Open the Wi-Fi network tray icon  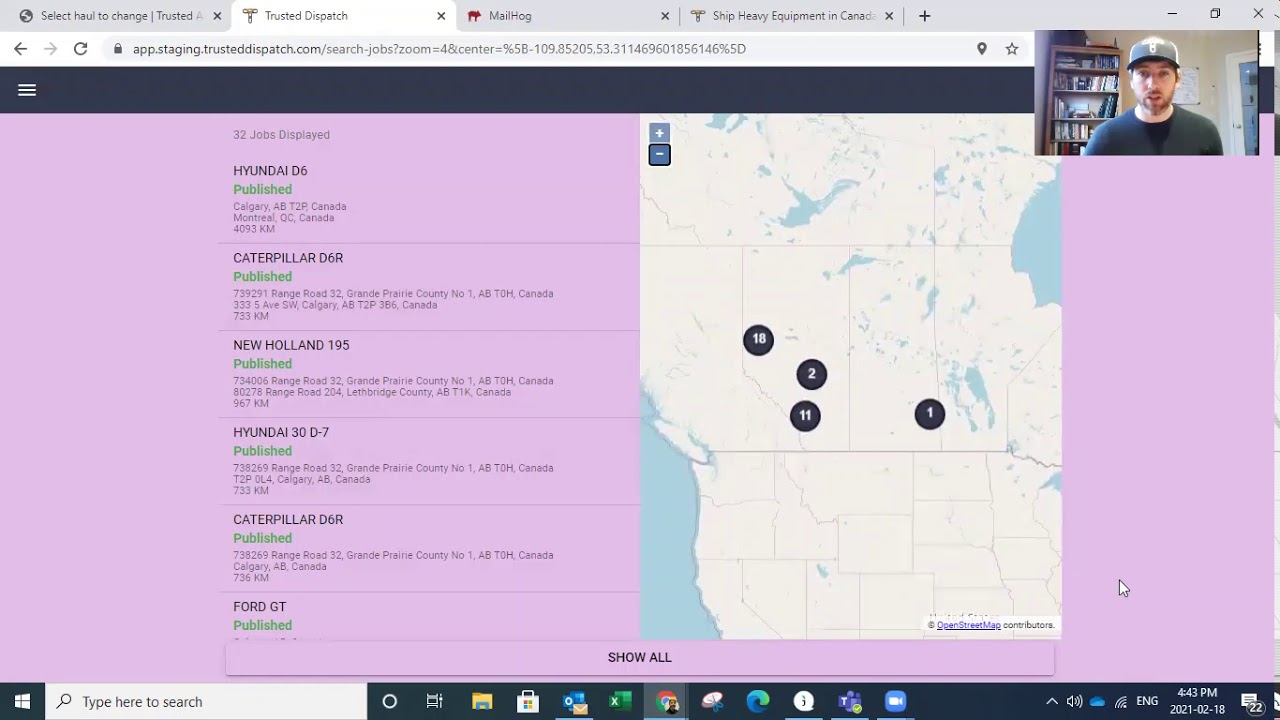1121,702
